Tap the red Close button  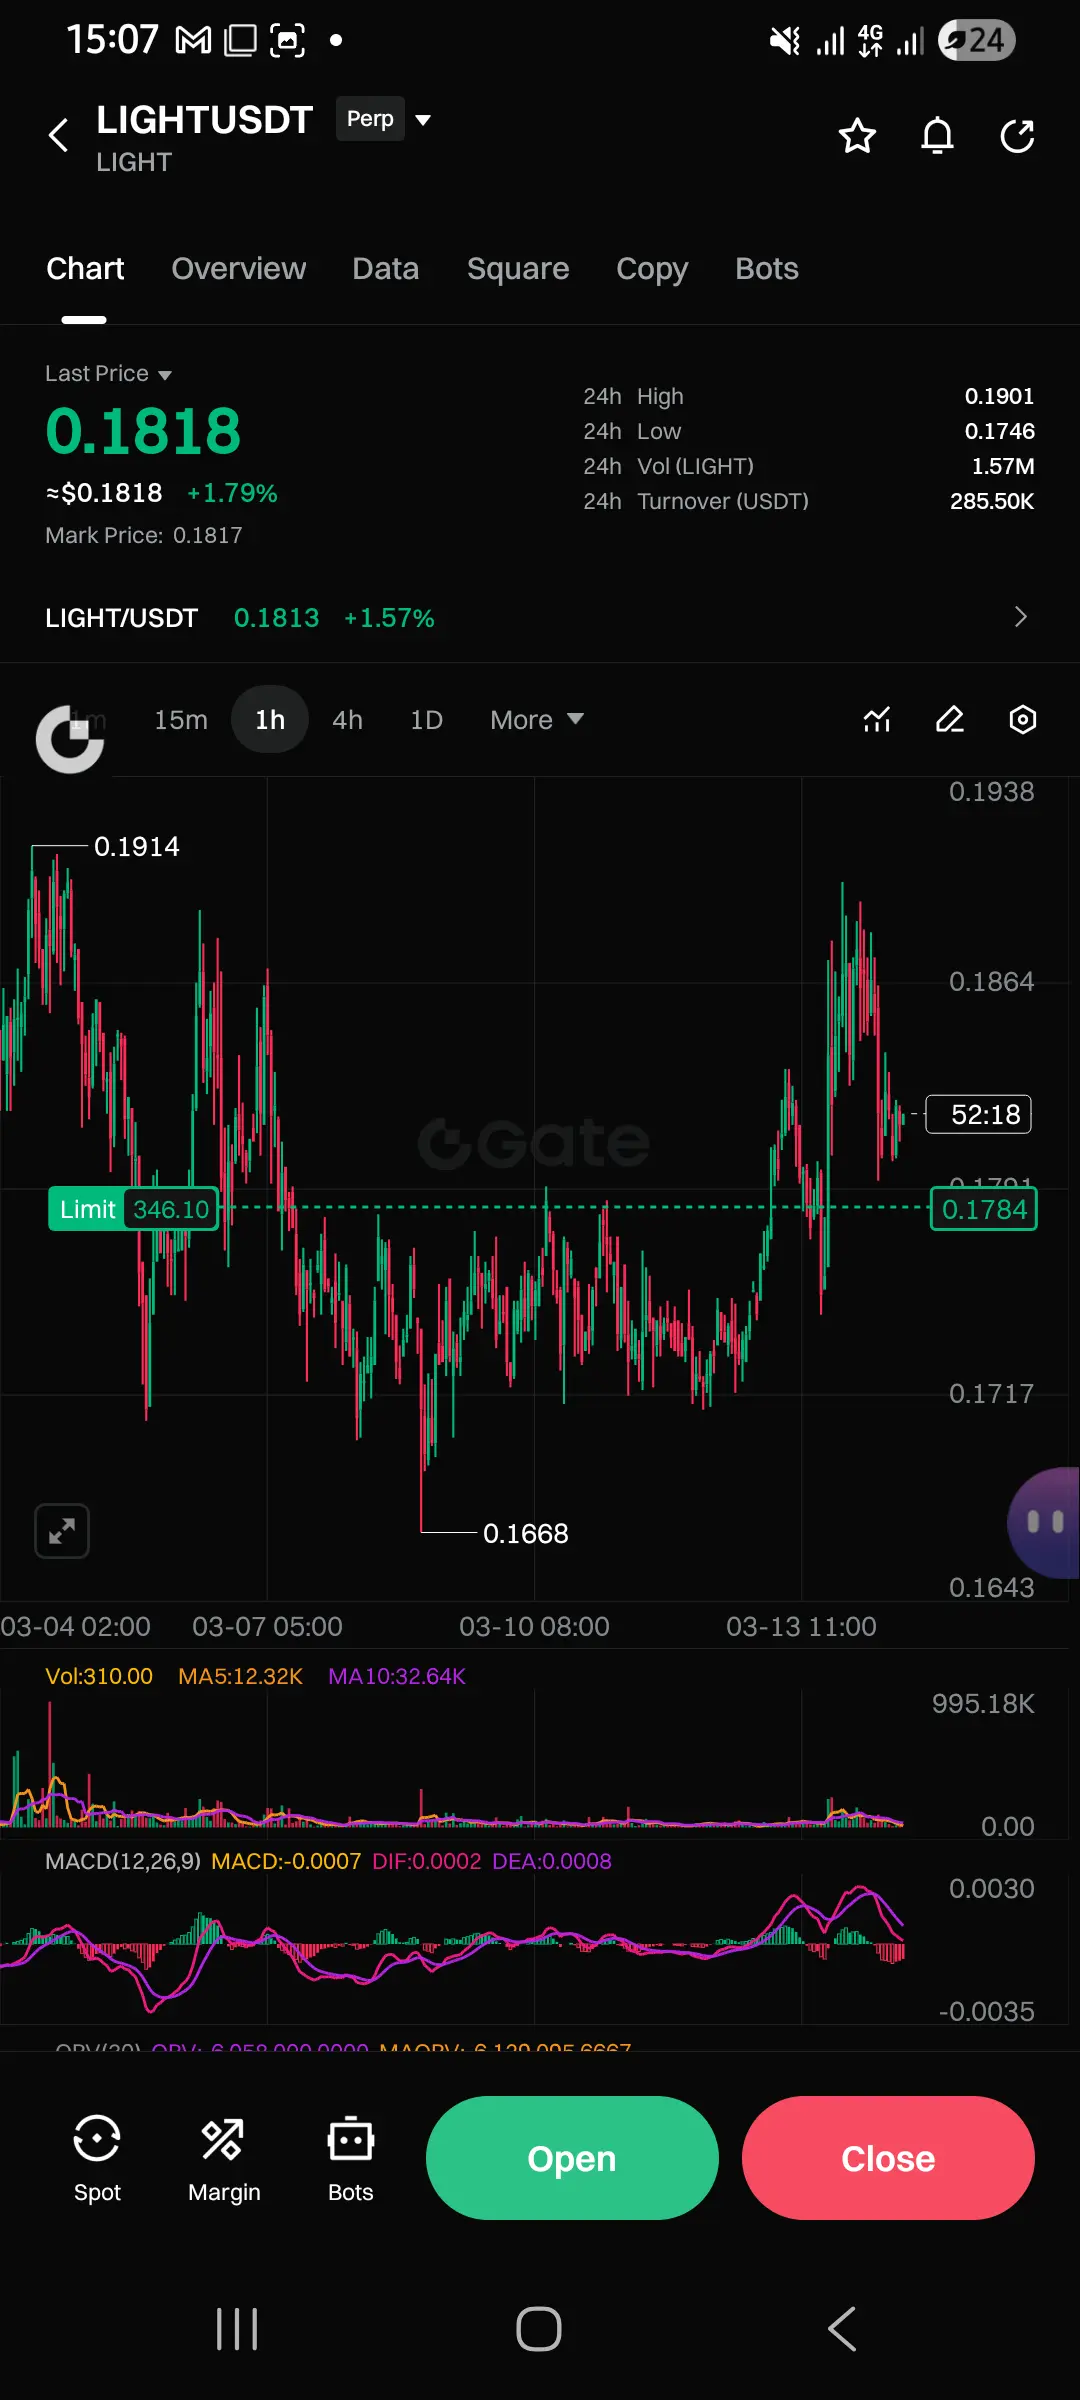tap(888, 2158)
